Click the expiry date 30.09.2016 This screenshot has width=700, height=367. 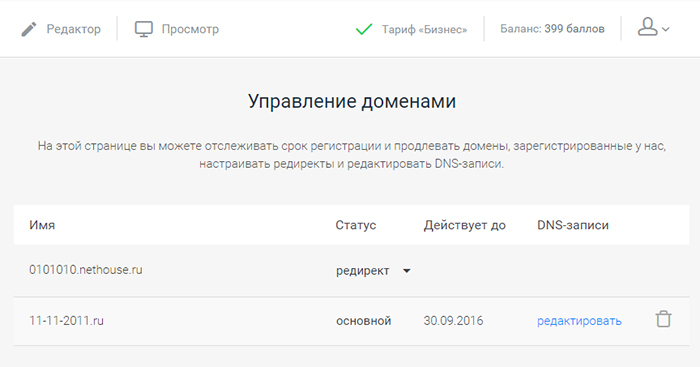click(453, 321)
